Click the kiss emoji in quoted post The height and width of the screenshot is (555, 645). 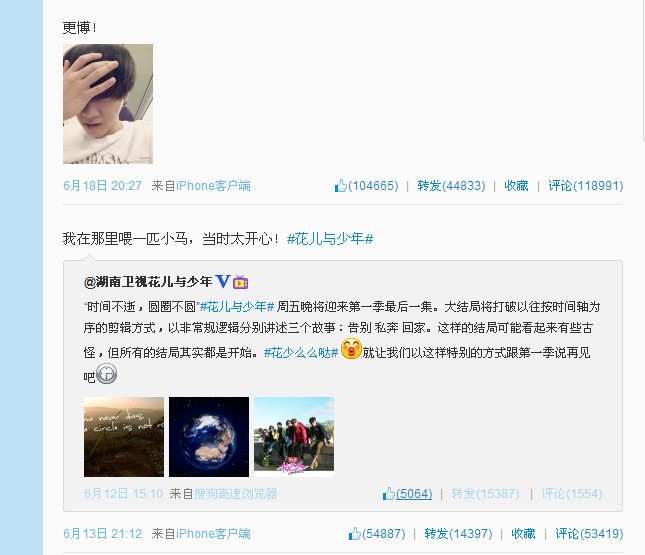click(x=351, y=349)
